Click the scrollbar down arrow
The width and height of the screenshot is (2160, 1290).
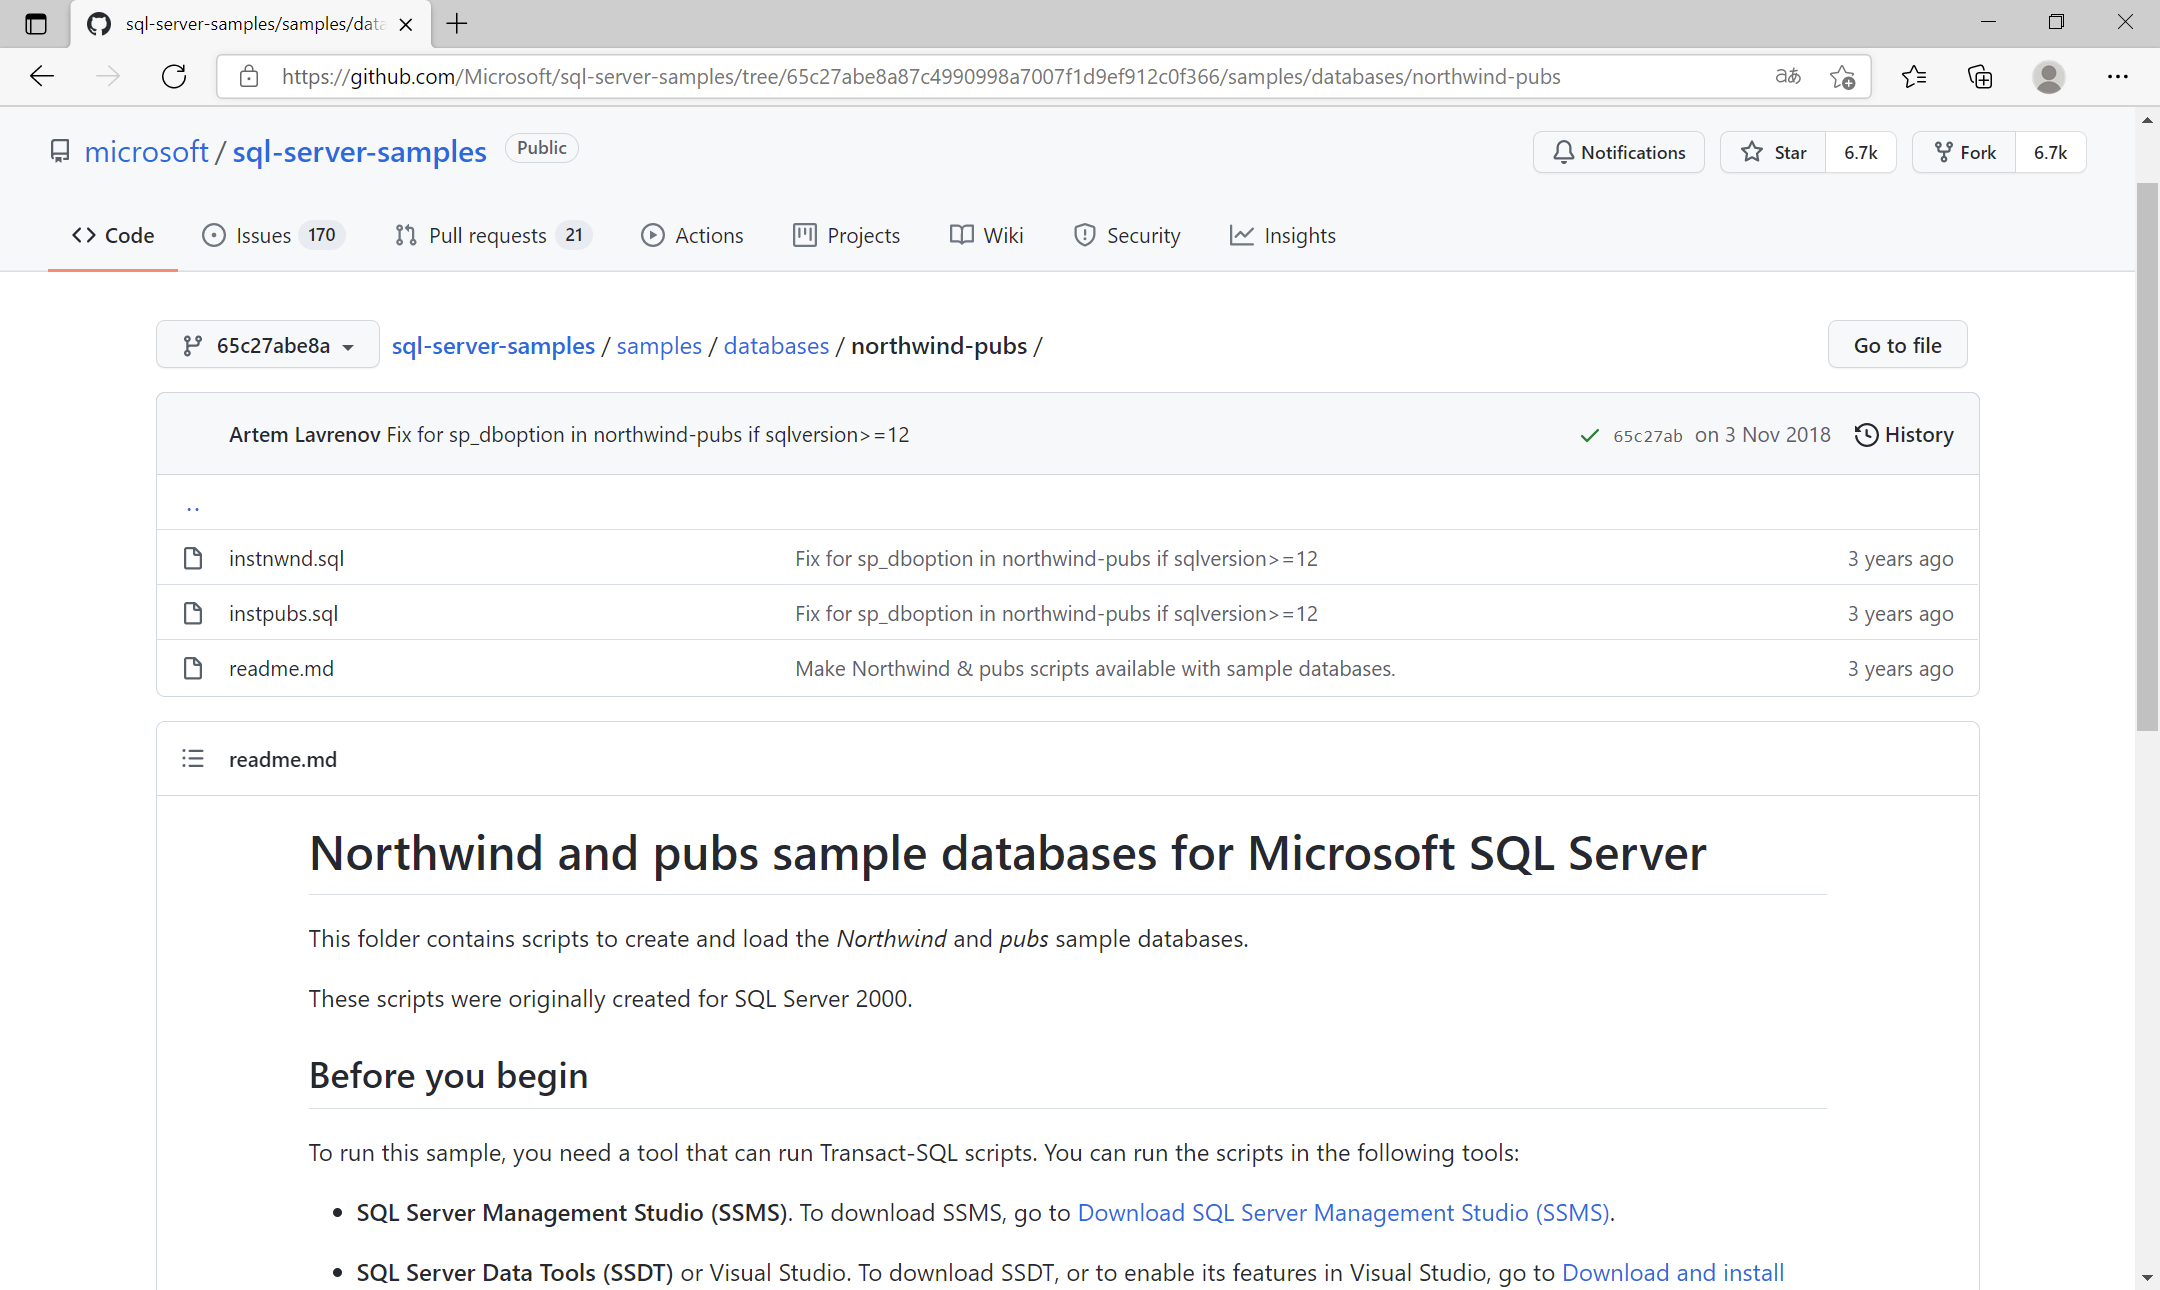2147,1277
